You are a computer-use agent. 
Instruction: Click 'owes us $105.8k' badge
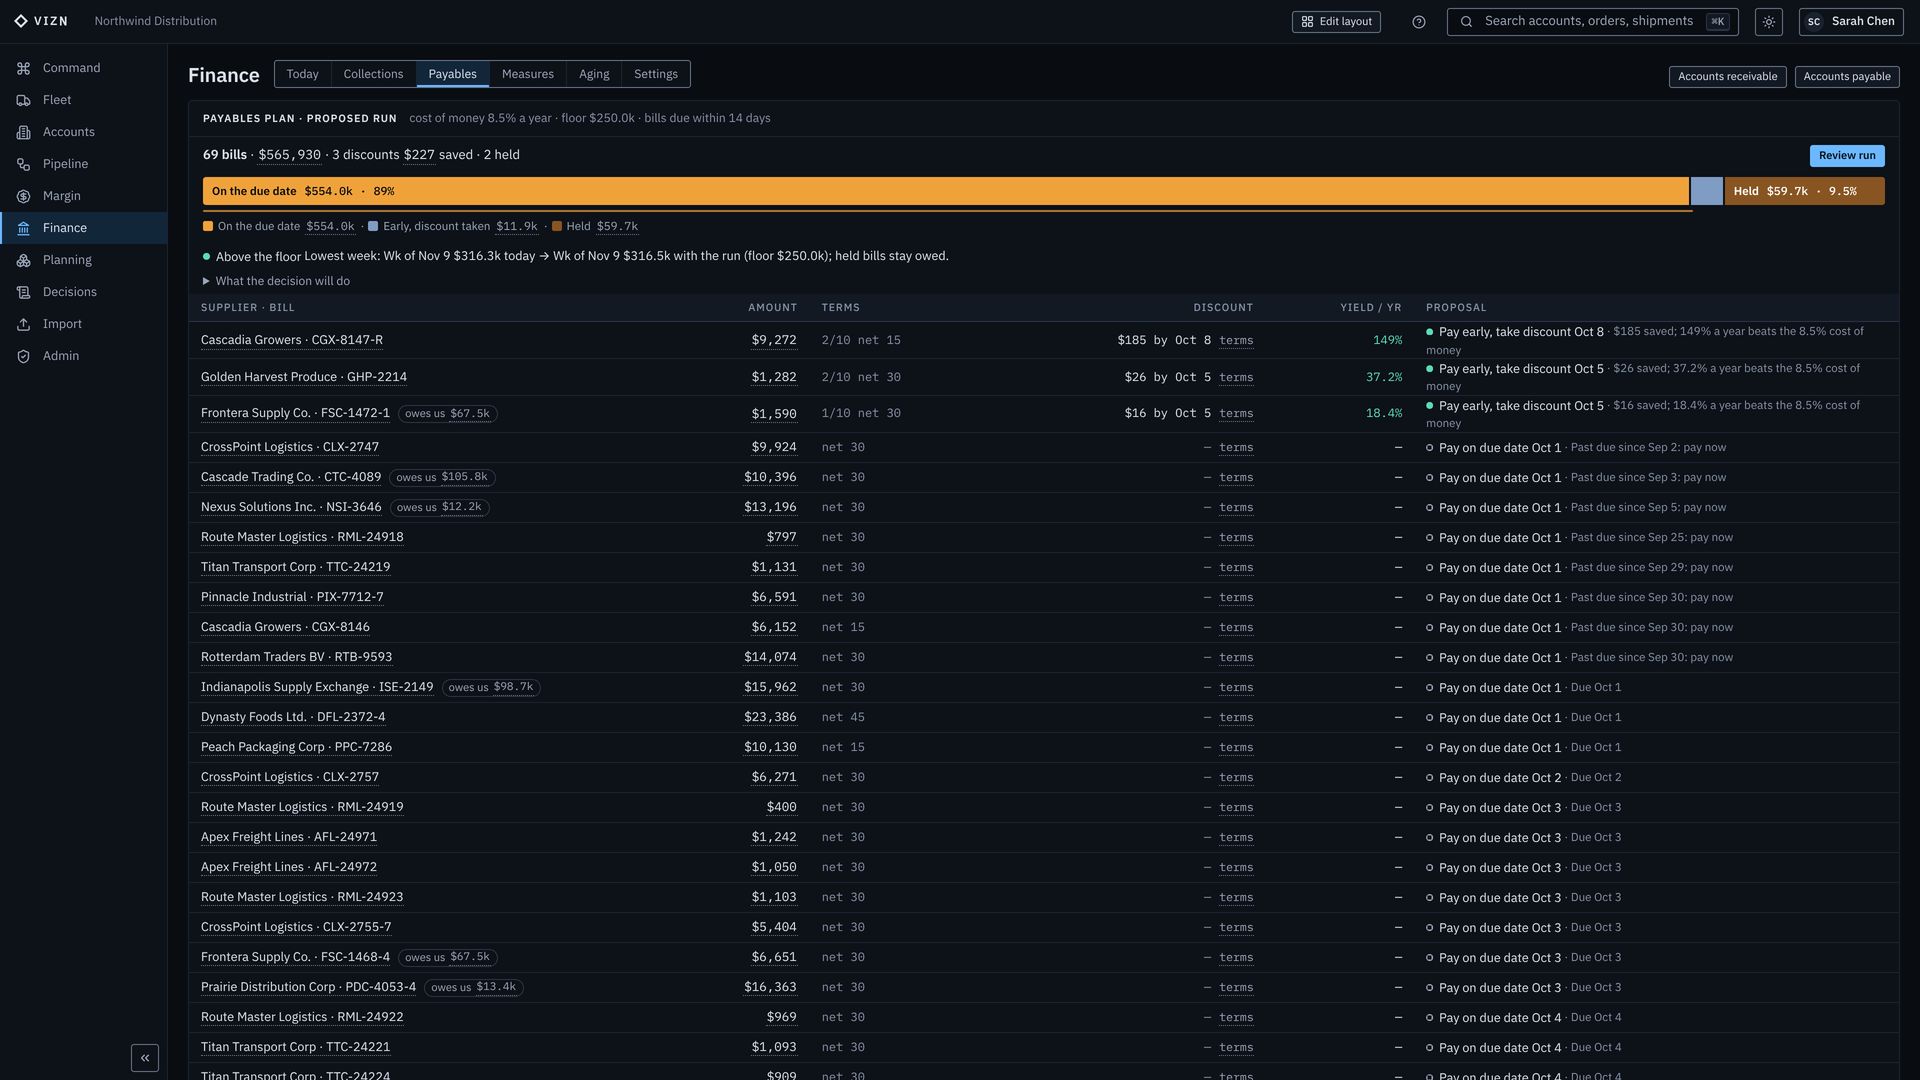442,478
